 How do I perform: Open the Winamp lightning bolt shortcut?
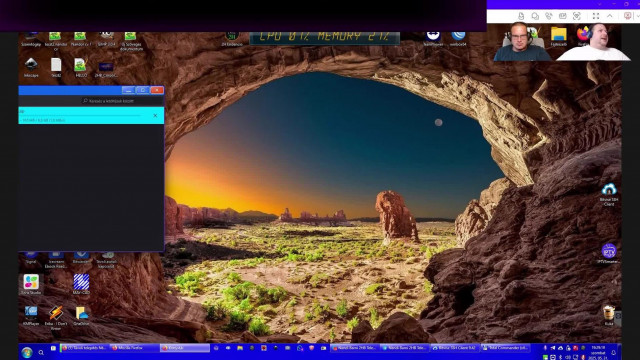[x=56, y=316]
